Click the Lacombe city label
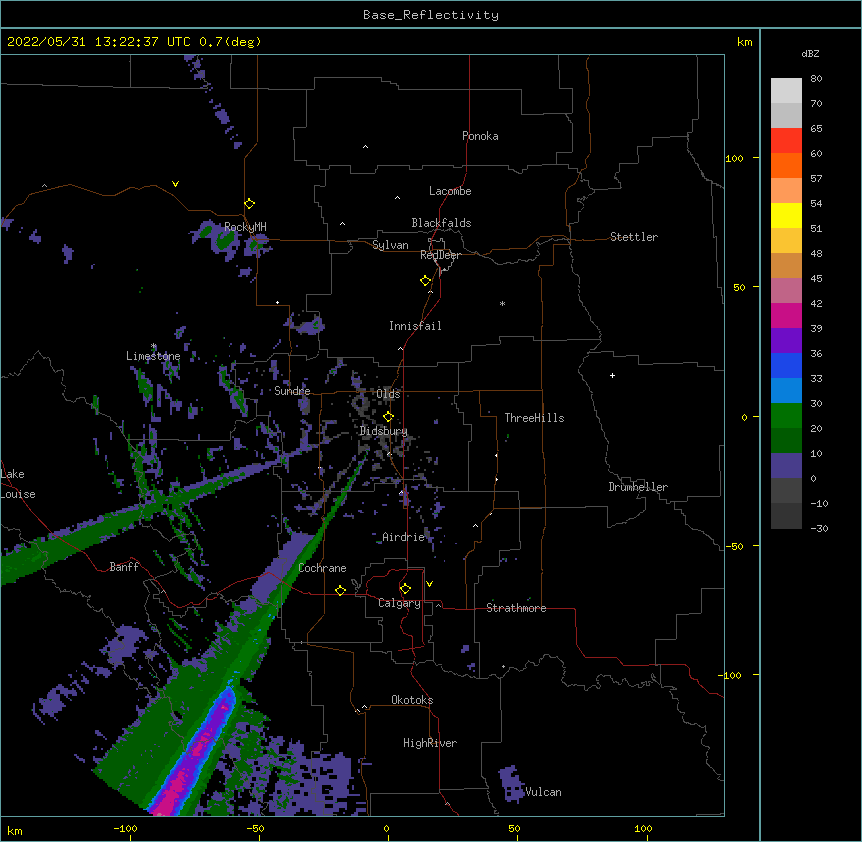This screenshot has width=862, height=842. pos(450,191)
